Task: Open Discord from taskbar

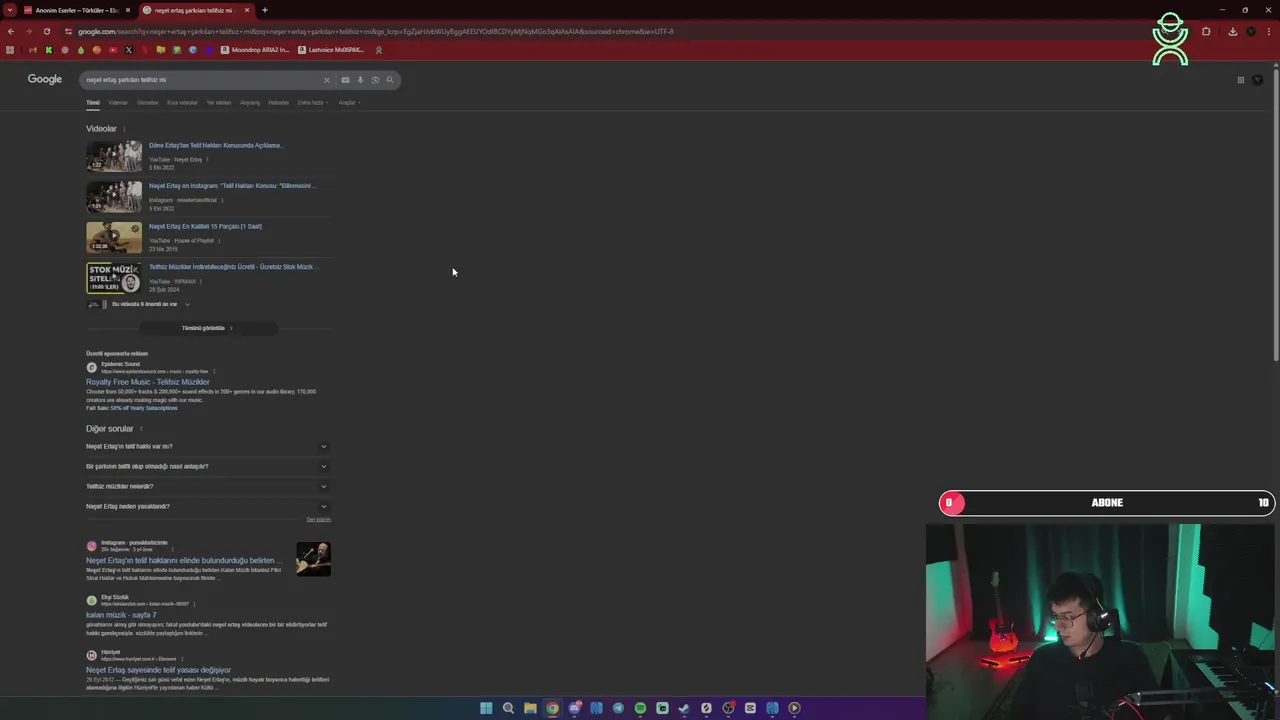Action: (x=575, y=708)
